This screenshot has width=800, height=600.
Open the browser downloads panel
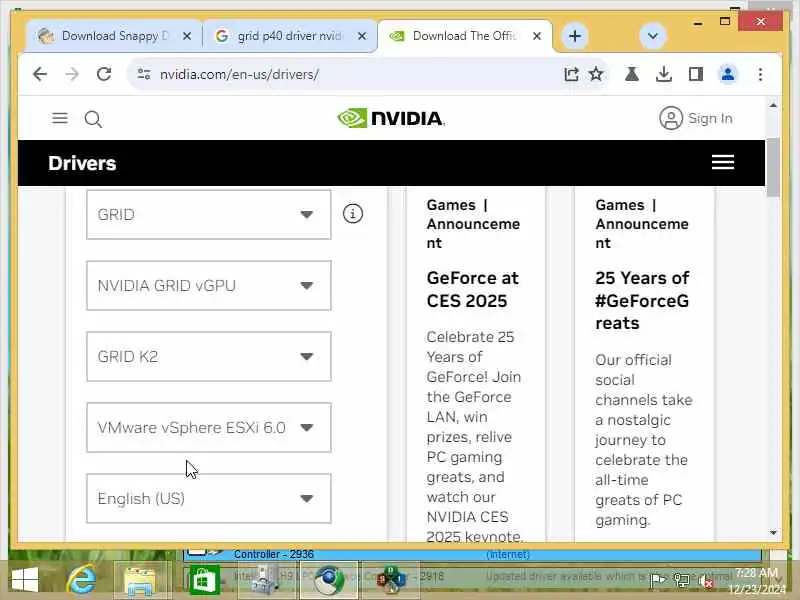663,74
